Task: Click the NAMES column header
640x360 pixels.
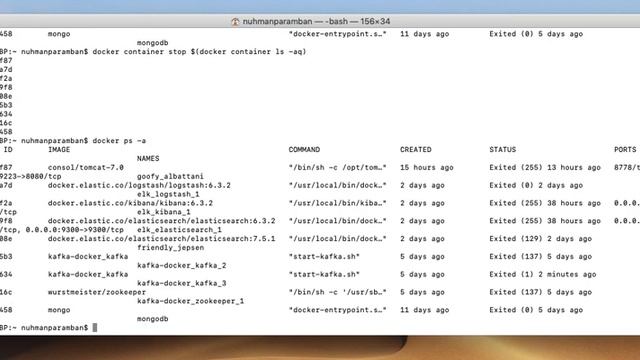Action: point(148,159)
